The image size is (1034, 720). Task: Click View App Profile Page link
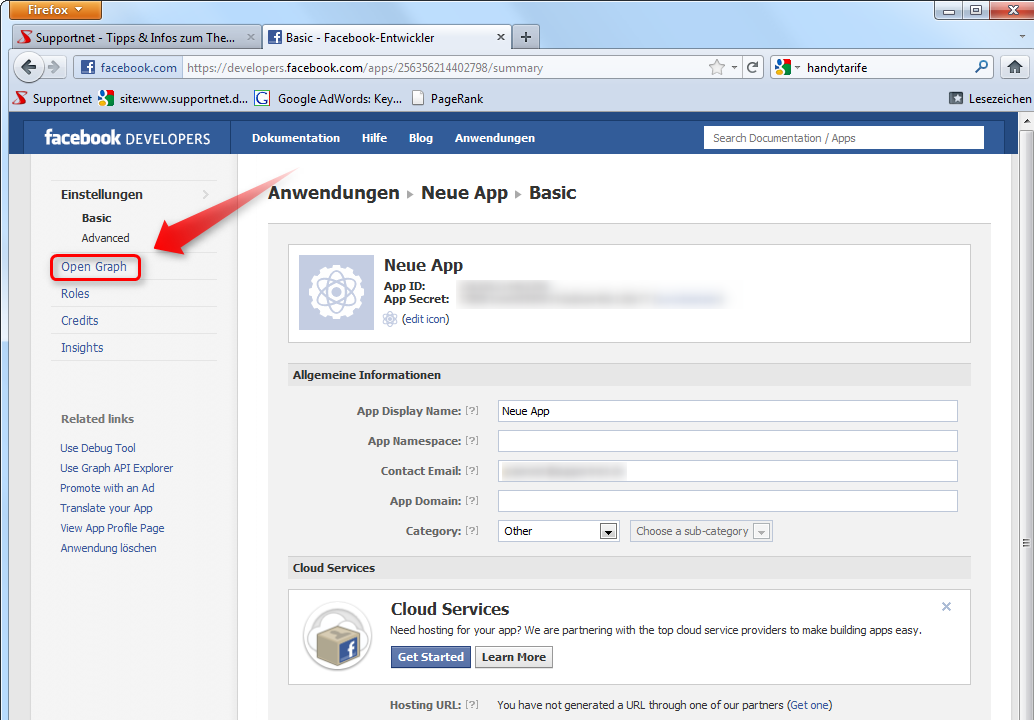pyautogui.click(x=112, y=528)
